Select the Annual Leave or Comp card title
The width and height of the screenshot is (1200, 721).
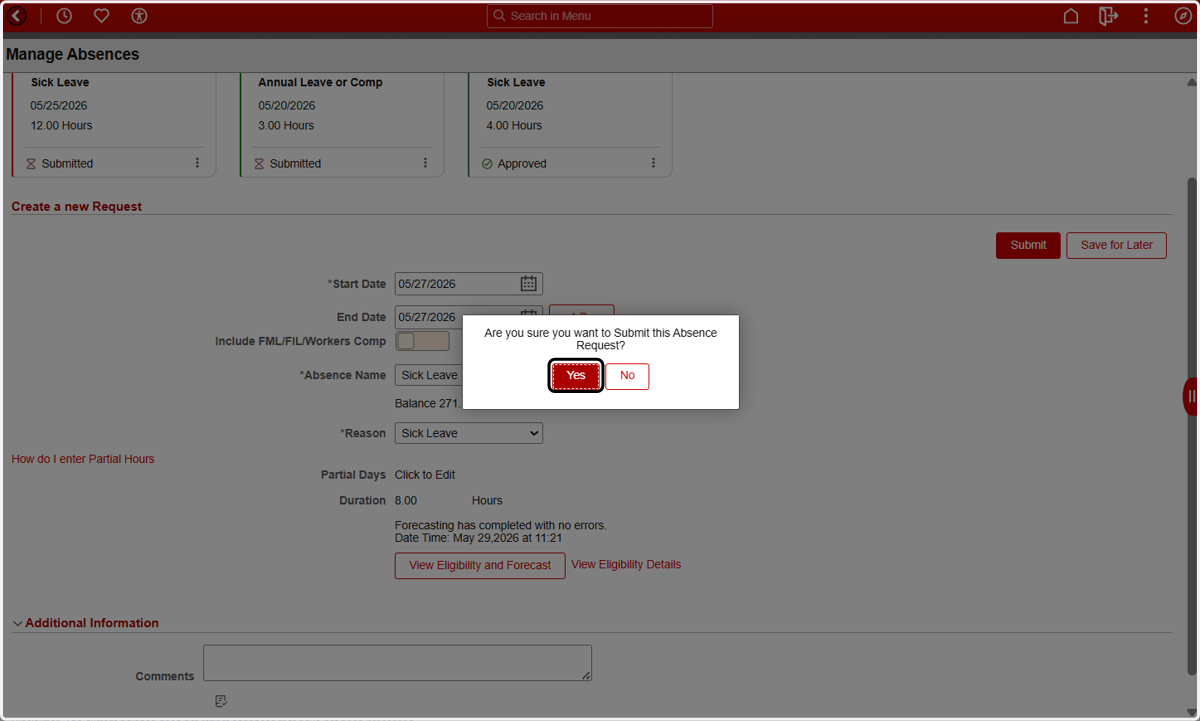tap(320, 83)
